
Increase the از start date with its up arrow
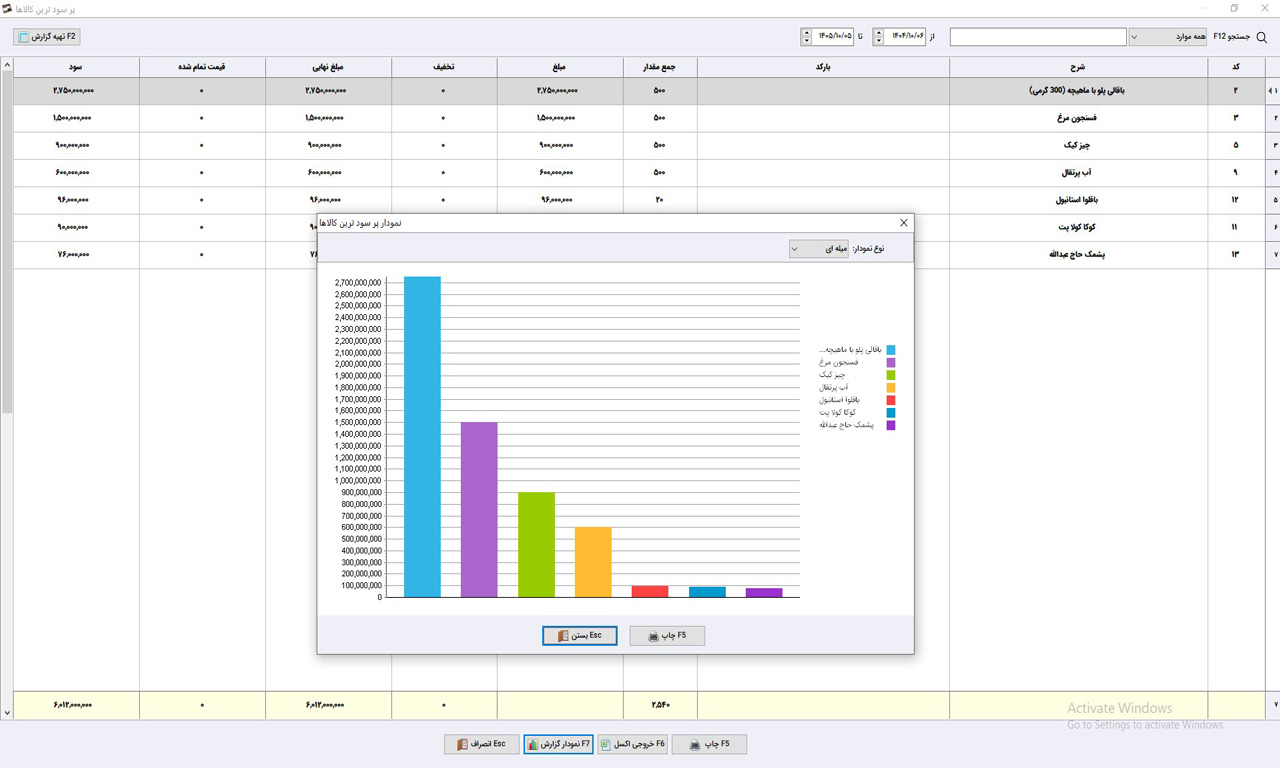pyautogui.click(x=878, y=32)
